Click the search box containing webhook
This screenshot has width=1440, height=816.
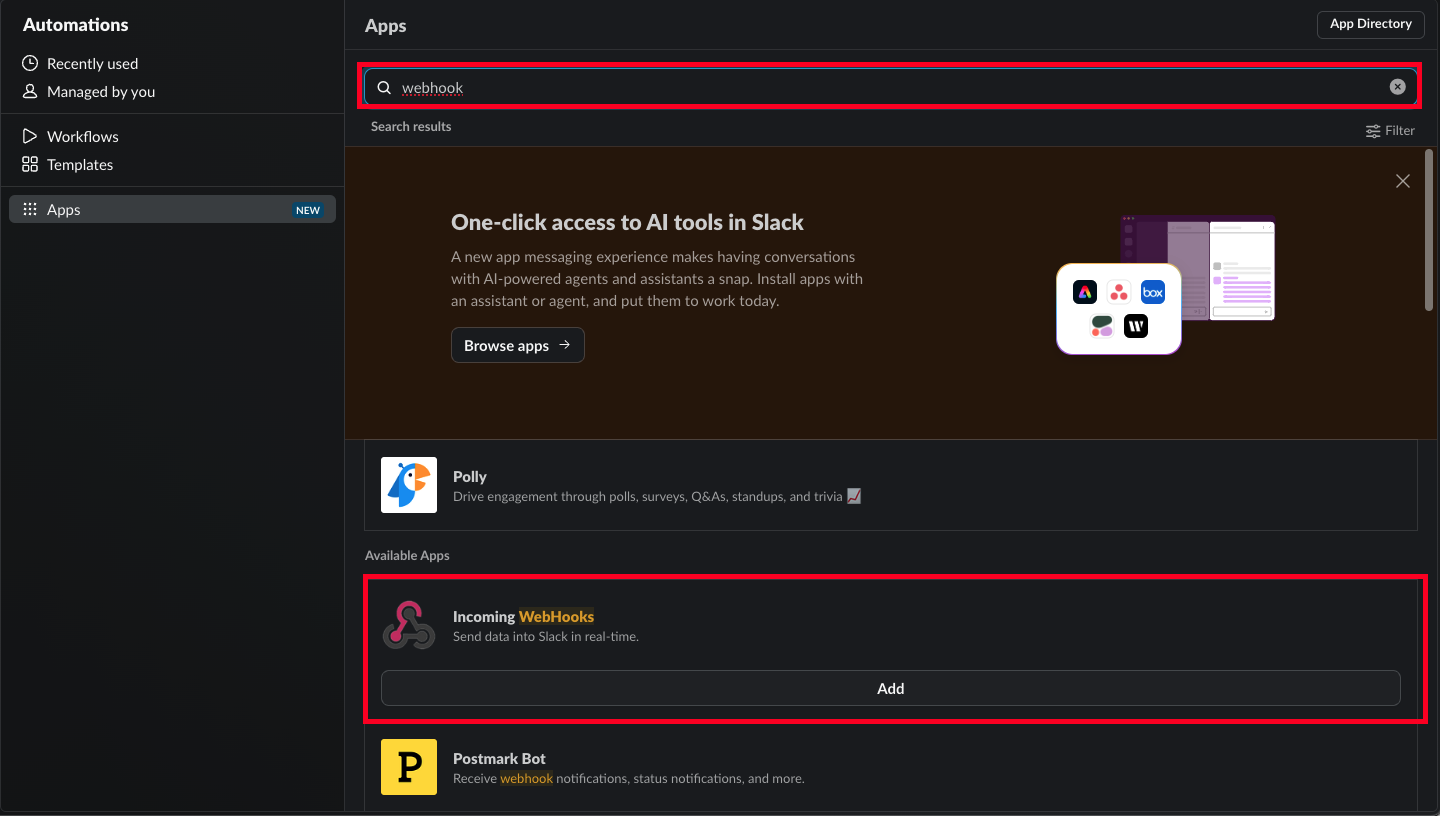[x=890, y=87]
